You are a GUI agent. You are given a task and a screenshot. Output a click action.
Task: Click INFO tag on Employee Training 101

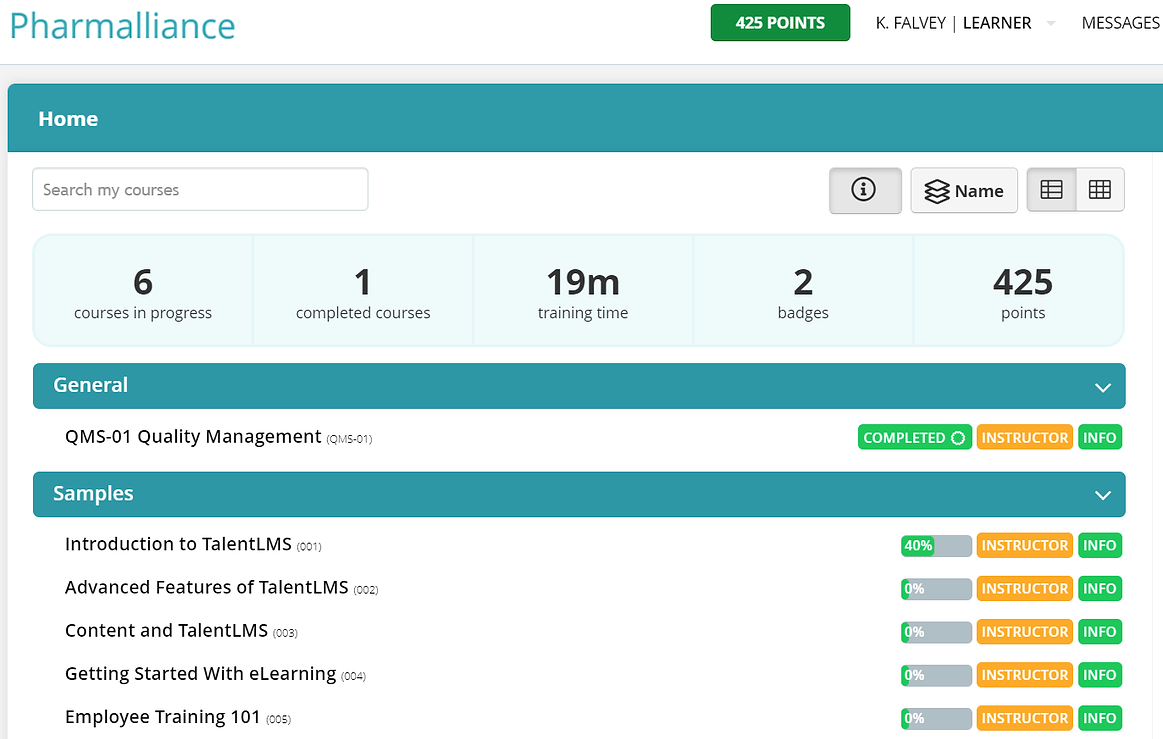(1099, 717)
